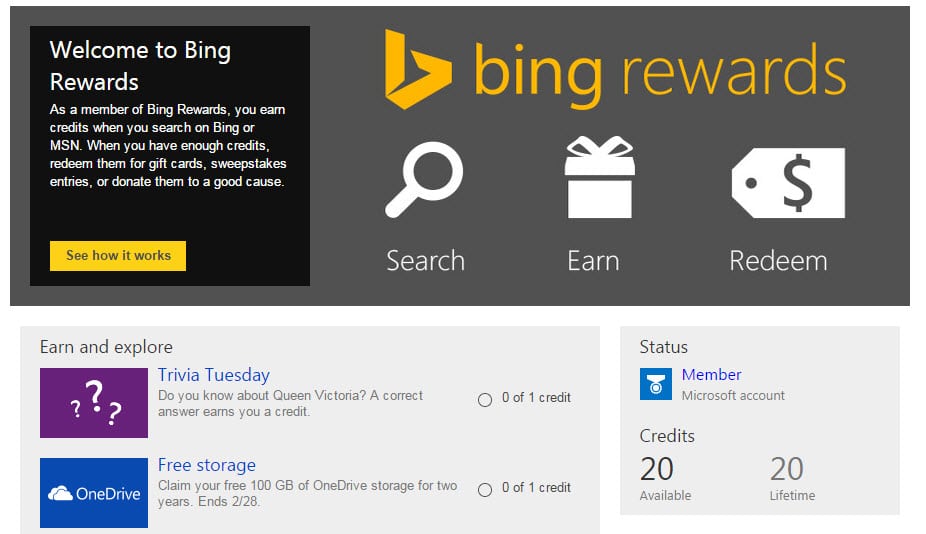
Task: Open the Trivia Tuesday link
Action: [213, 375]
